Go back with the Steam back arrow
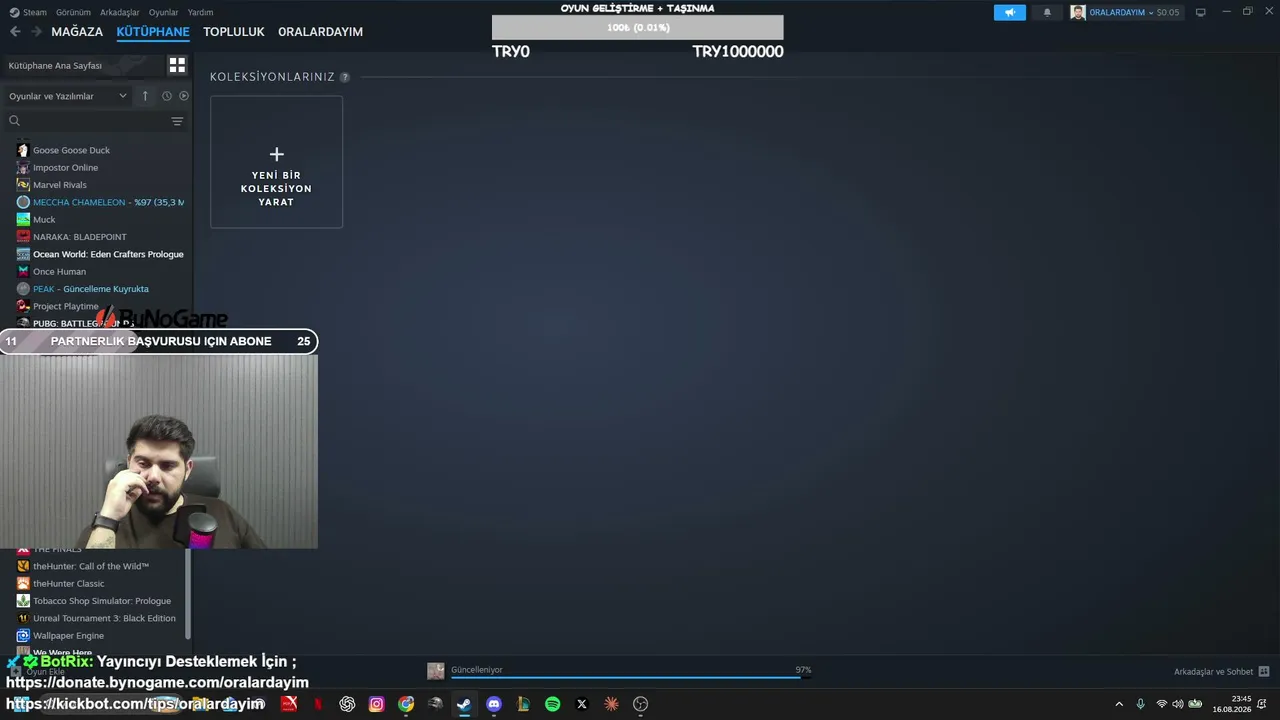Screen dimensions: 1280x720 (15, 32)
